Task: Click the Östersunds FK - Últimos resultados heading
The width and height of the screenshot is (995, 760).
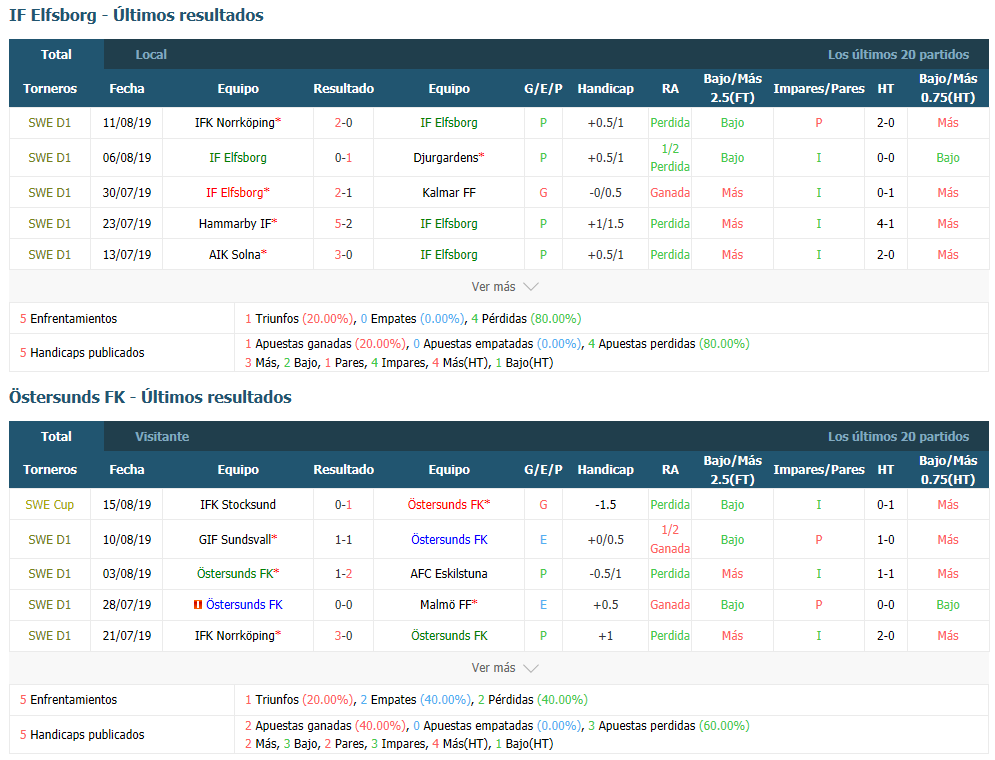Action: point(150,397)
